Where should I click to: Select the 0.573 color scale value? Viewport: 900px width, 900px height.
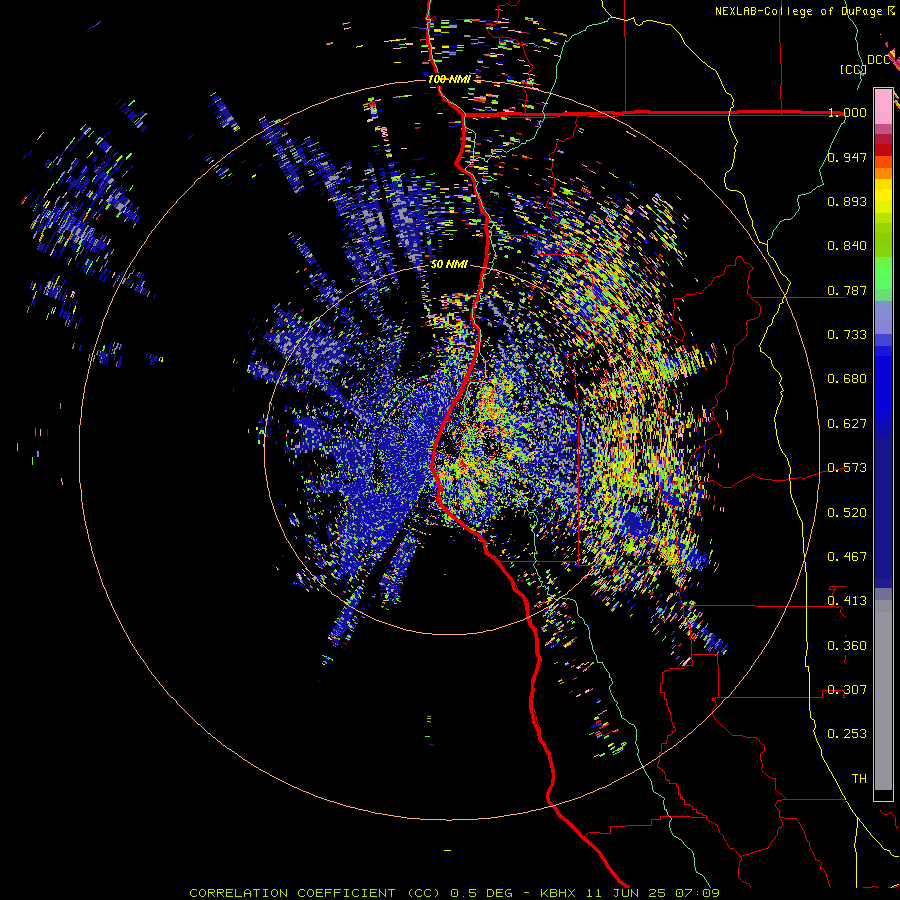[847, 468]
